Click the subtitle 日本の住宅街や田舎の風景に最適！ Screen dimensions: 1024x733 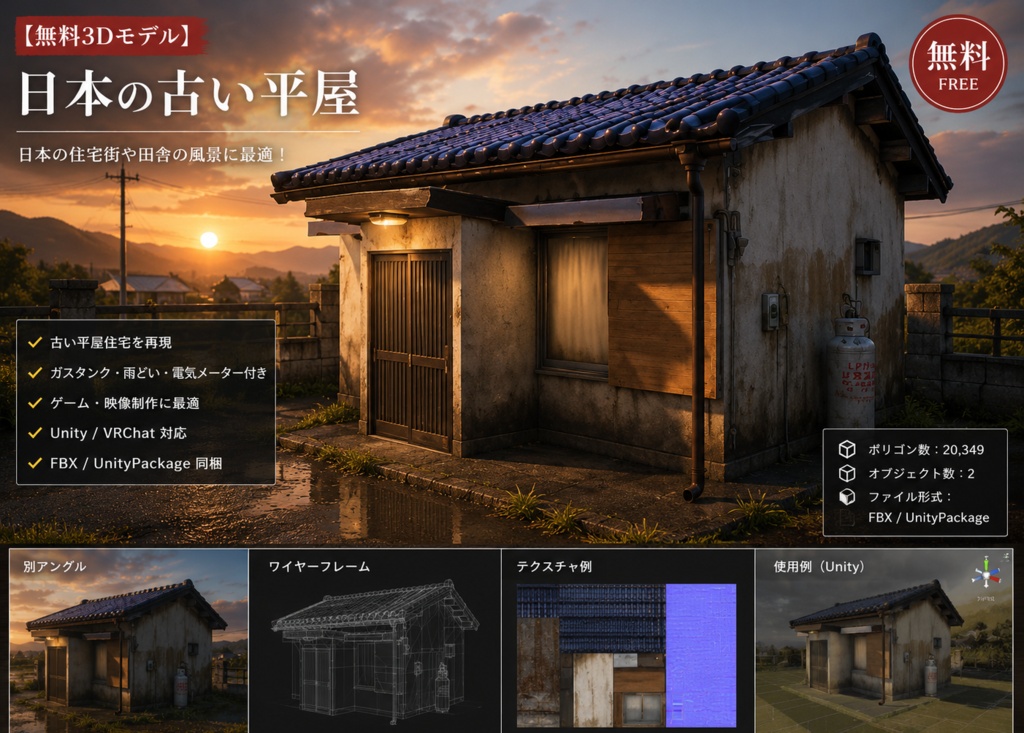tap(153, 155)
